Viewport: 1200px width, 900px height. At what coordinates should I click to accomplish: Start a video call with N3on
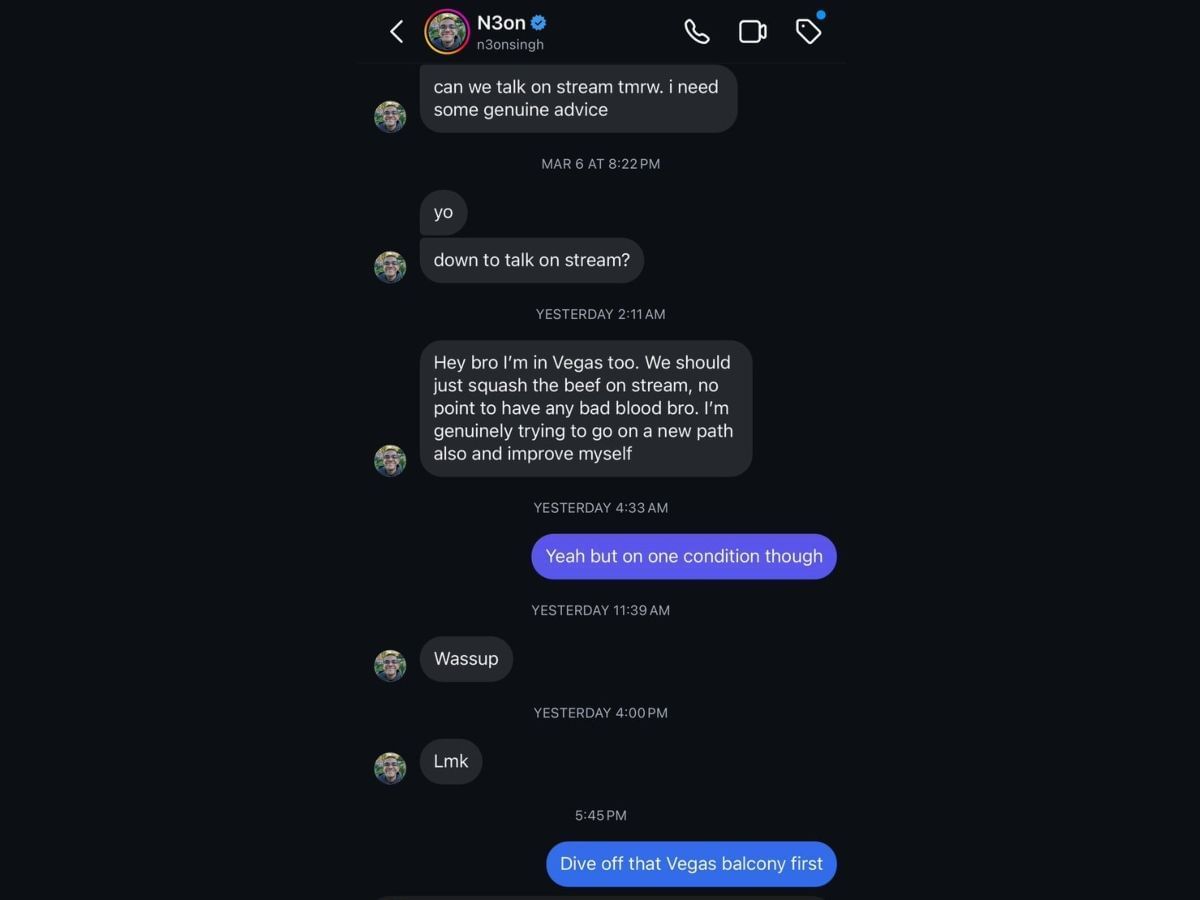(x=752, y=32)
